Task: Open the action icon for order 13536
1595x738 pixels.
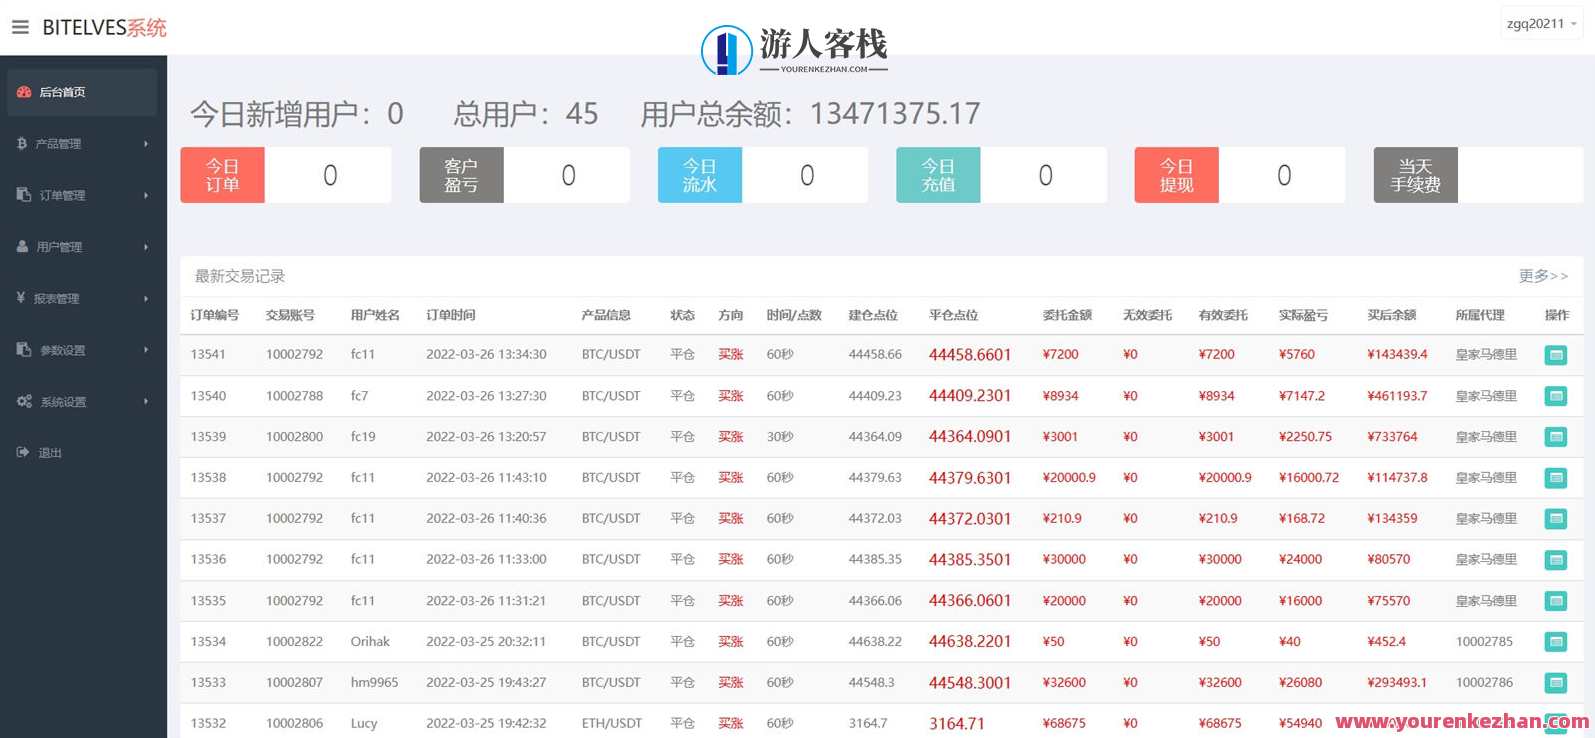Action: coord(1556,560)
